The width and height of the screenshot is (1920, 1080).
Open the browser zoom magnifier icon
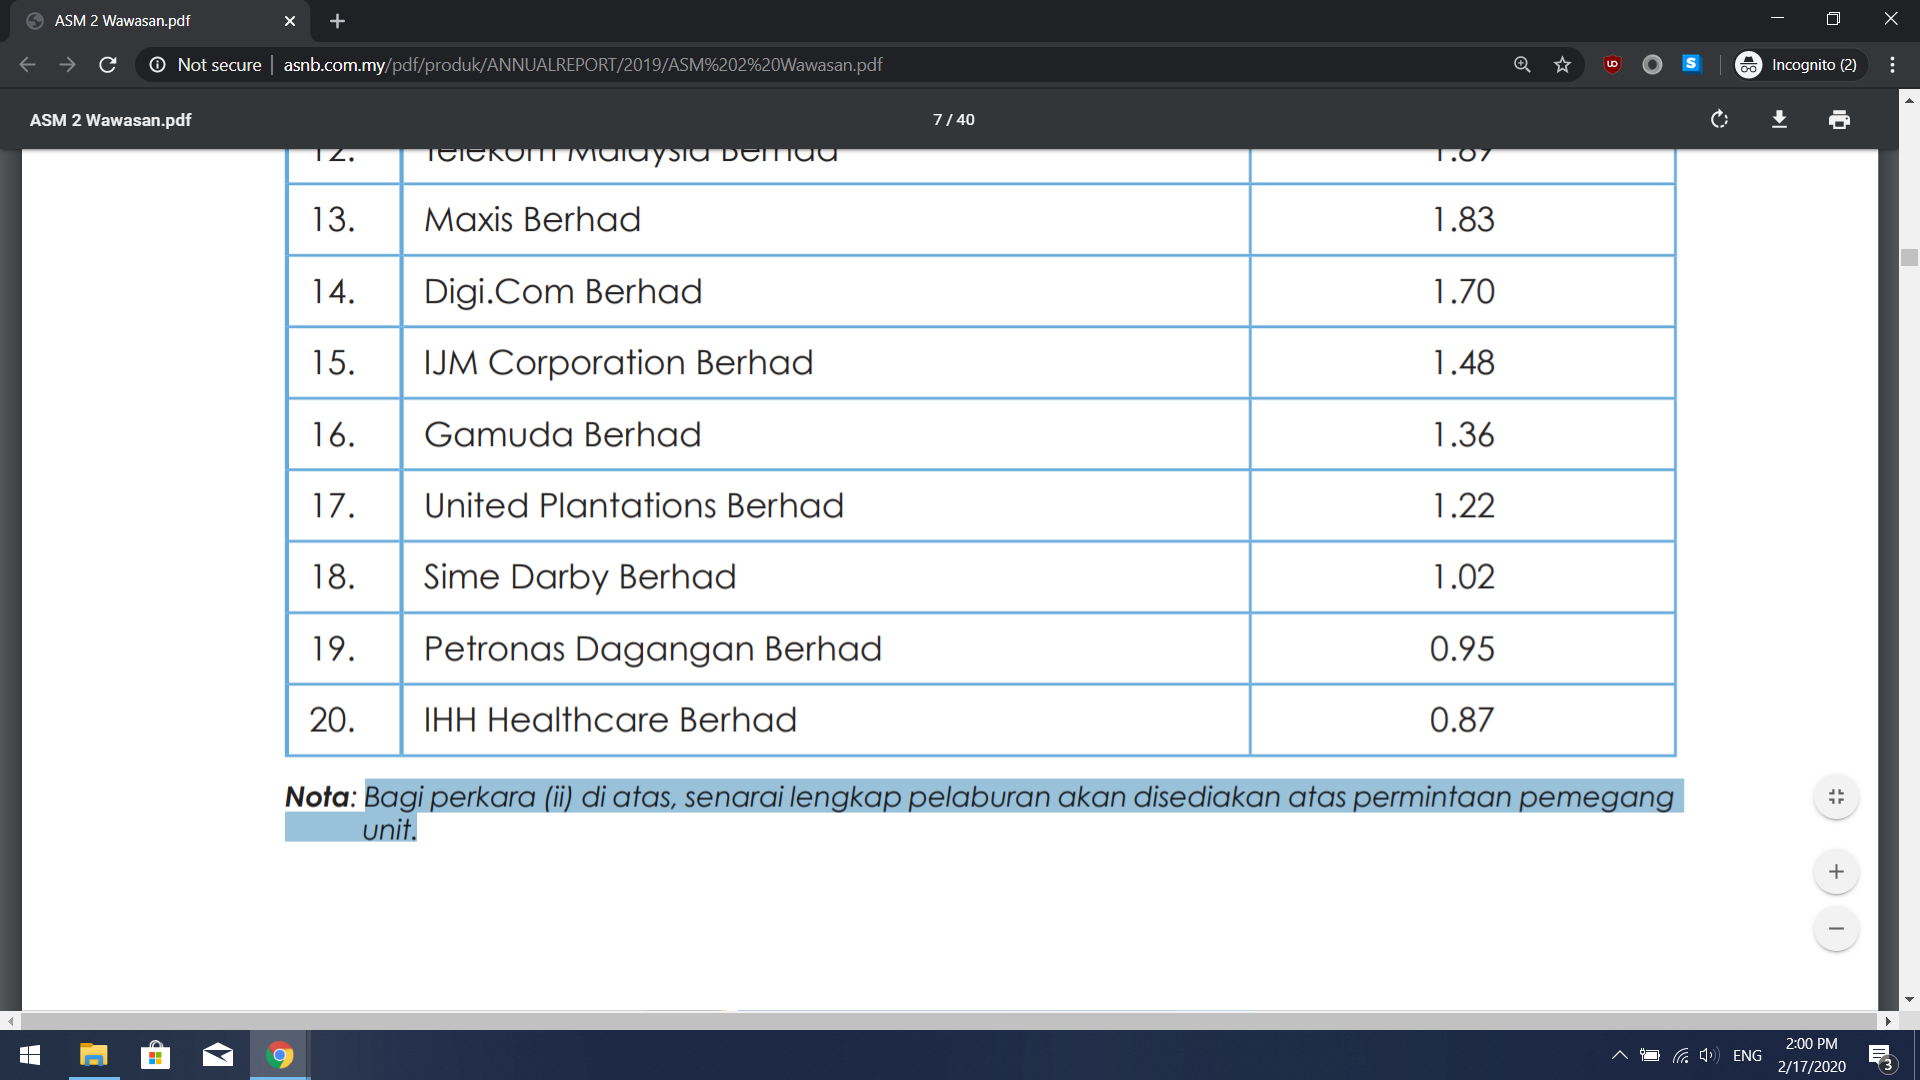pyautogui.click(x=1522, y=65)
